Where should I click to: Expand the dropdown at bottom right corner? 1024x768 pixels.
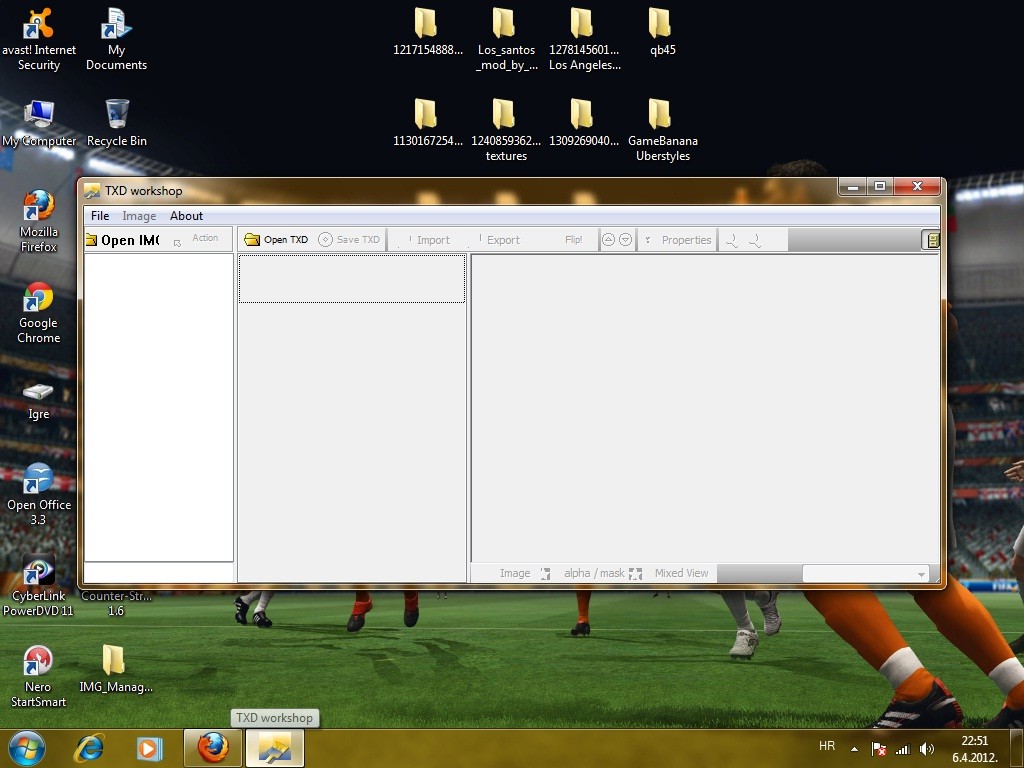(x=921, y=574)
